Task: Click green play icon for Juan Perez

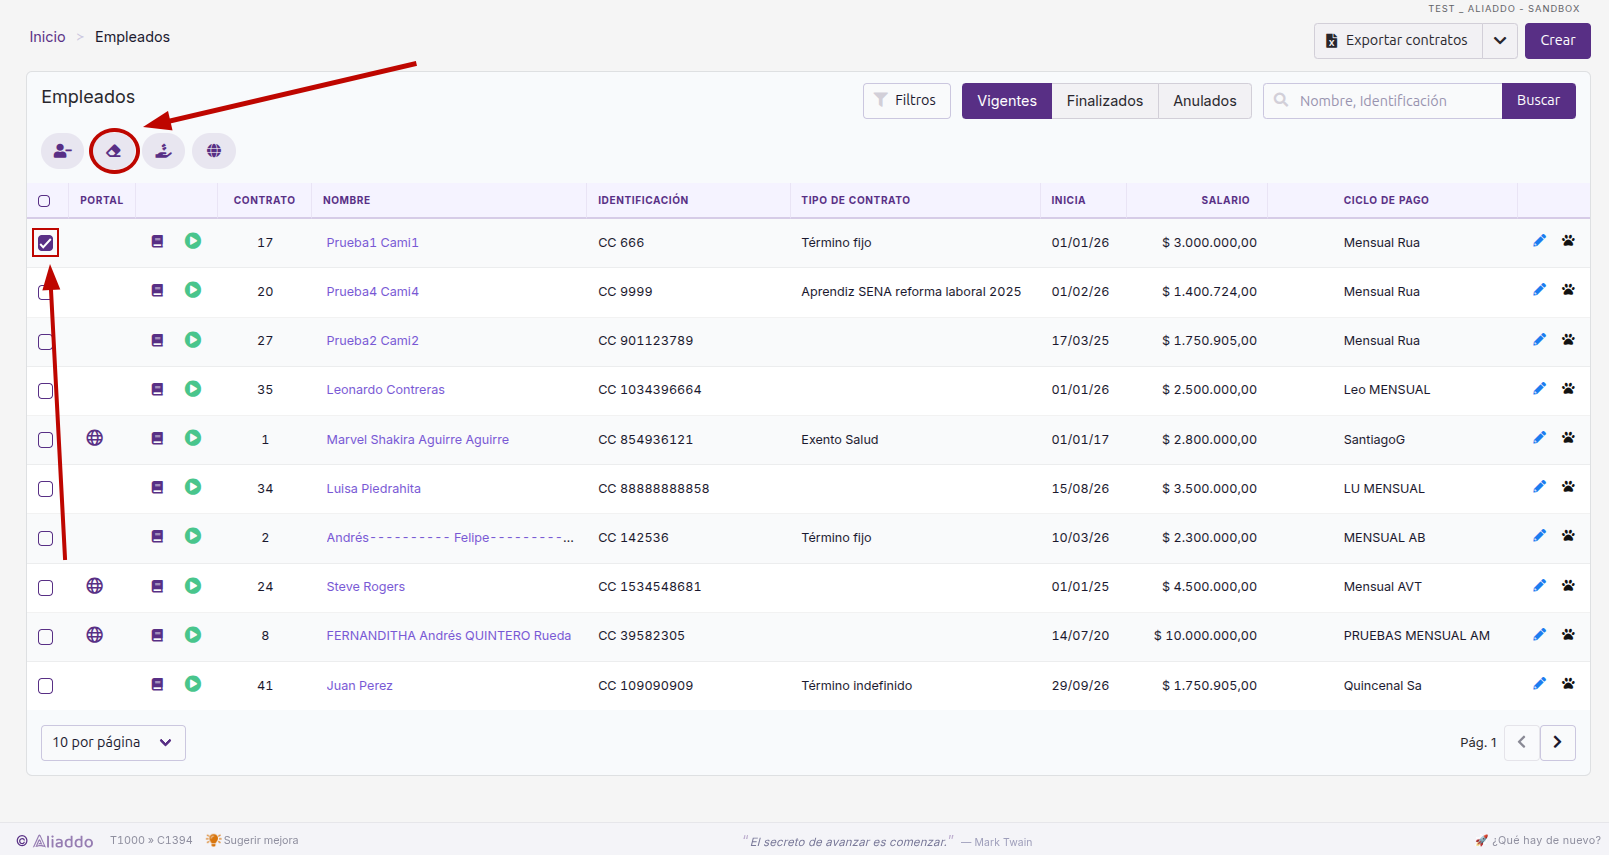Action: [193, 684]
